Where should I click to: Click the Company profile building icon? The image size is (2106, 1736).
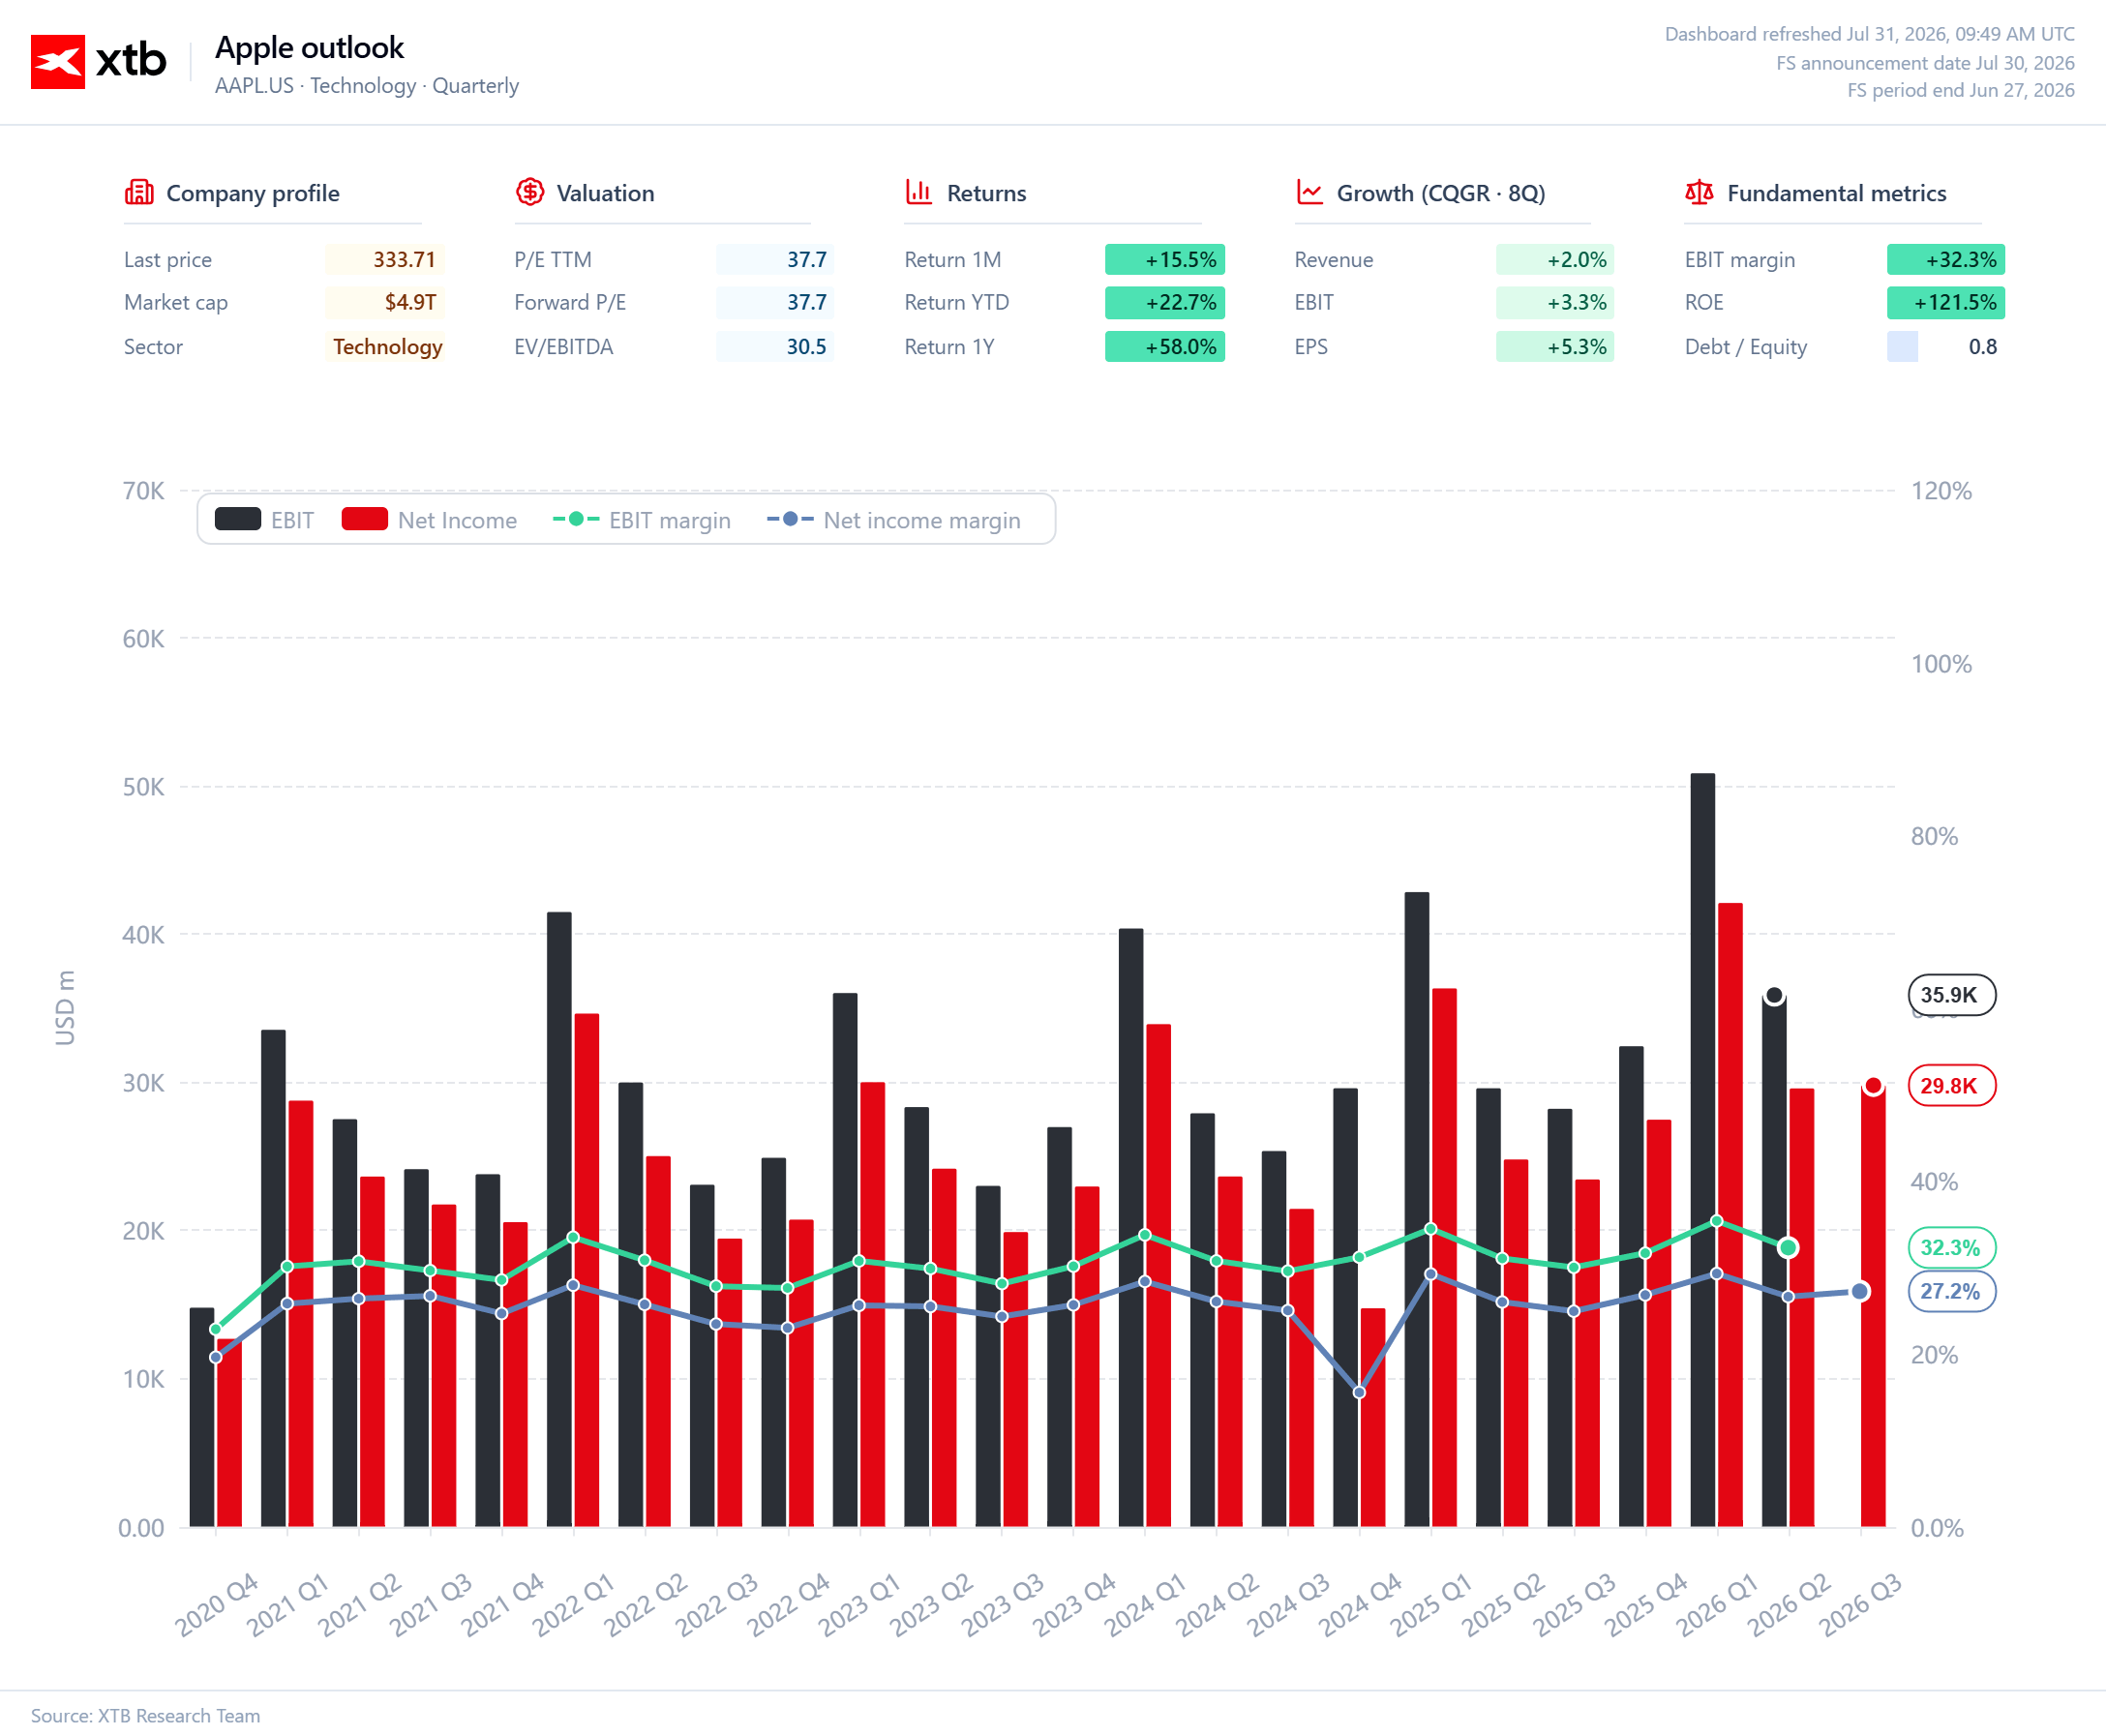[x=139, y=192]
